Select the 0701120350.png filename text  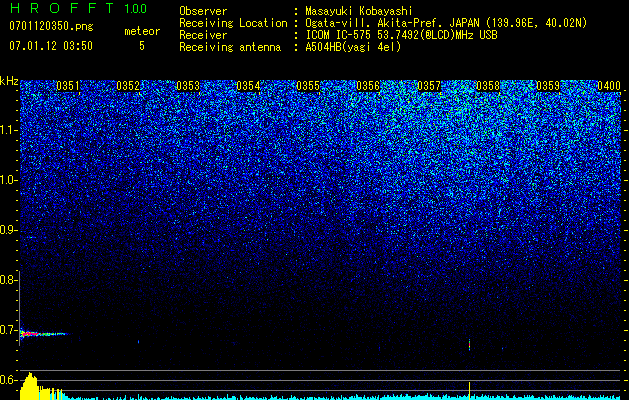[x=51, y=26]
